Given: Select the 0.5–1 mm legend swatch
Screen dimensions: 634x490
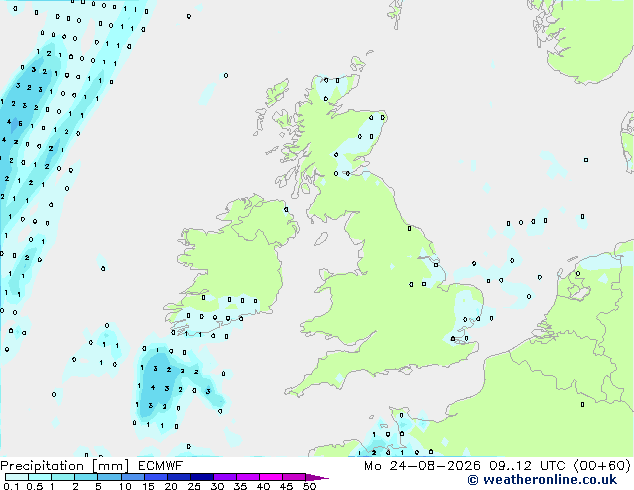Looking at the screenshot, I should coord(40,477).
